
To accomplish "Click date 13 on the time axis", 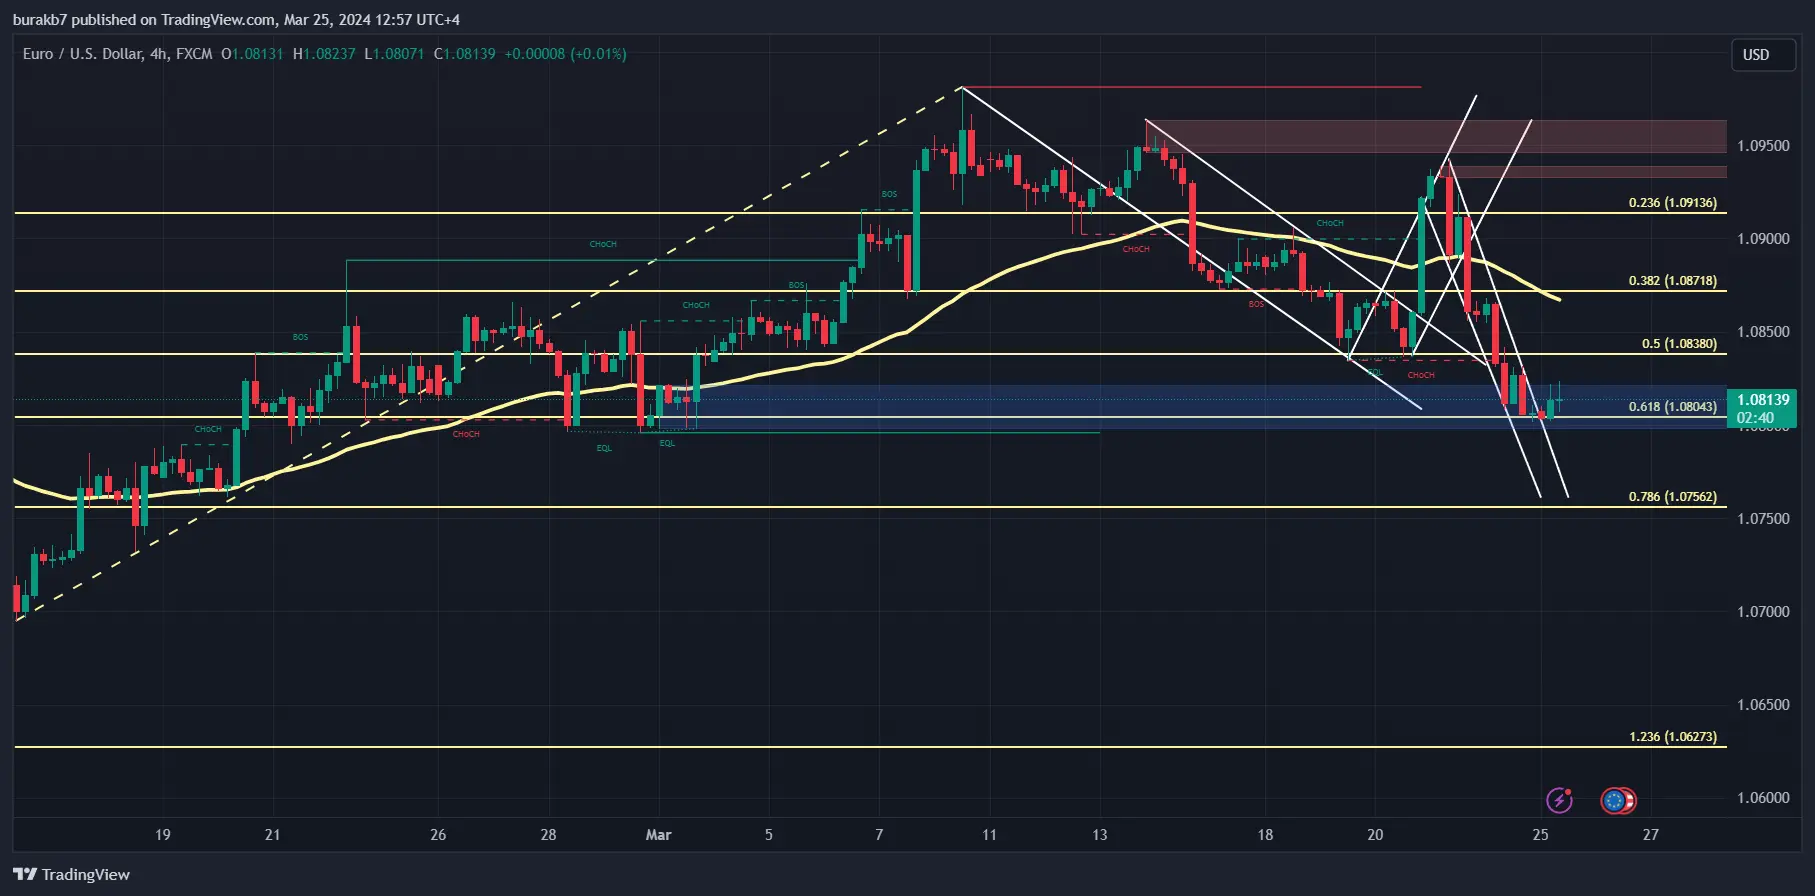I will 1099,835.
